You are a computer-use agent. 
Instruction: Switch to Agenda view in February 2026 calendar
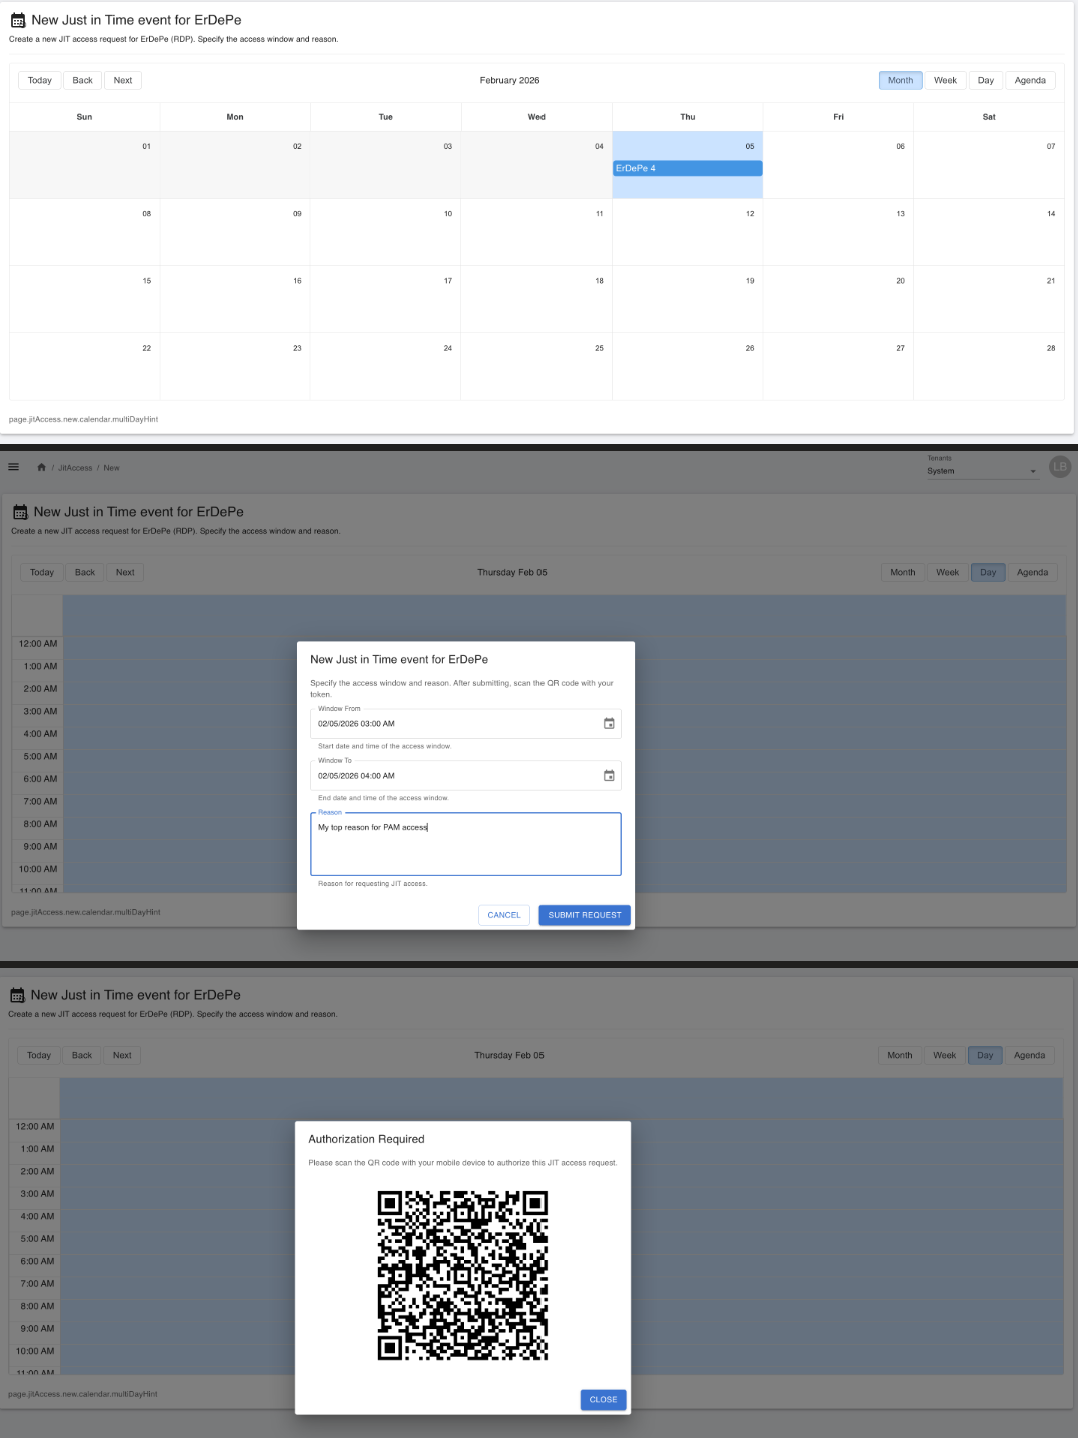coord(1029,81)
